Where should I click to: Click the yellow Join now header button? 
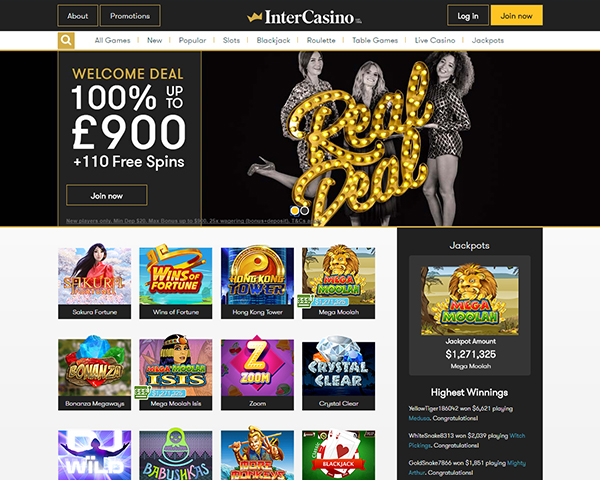517,16
